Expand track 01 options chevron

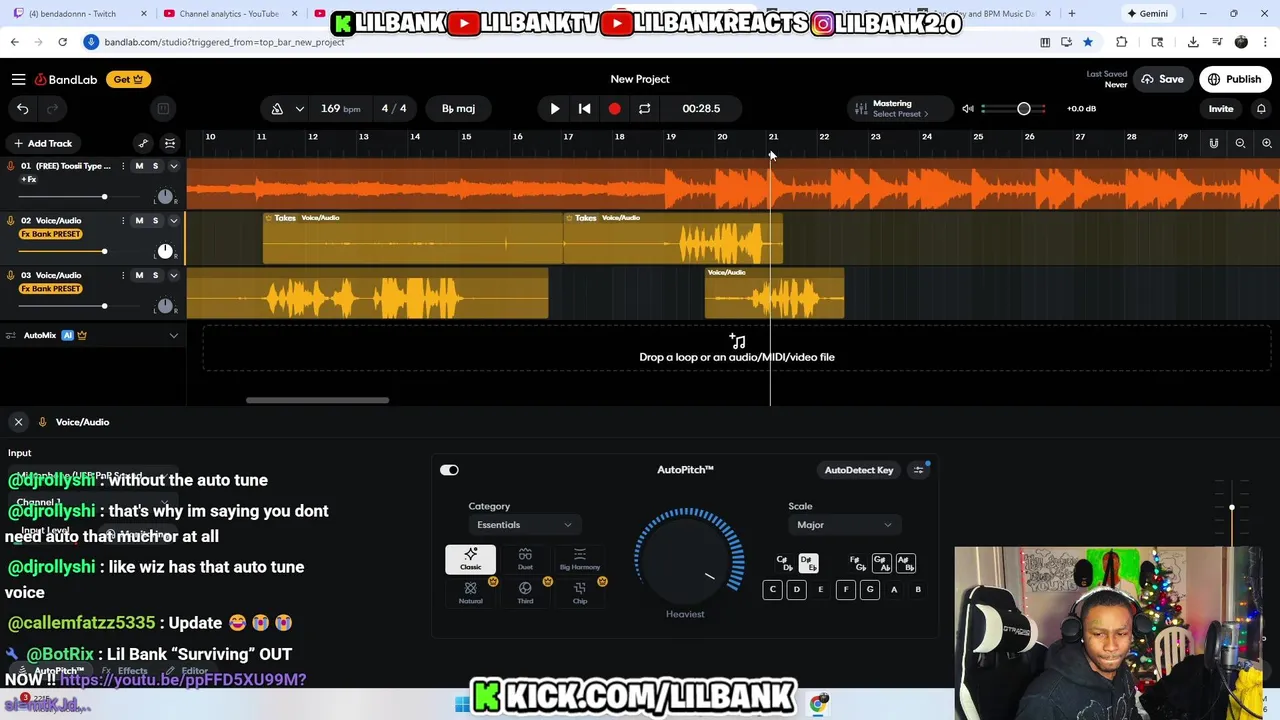[173, 166]
